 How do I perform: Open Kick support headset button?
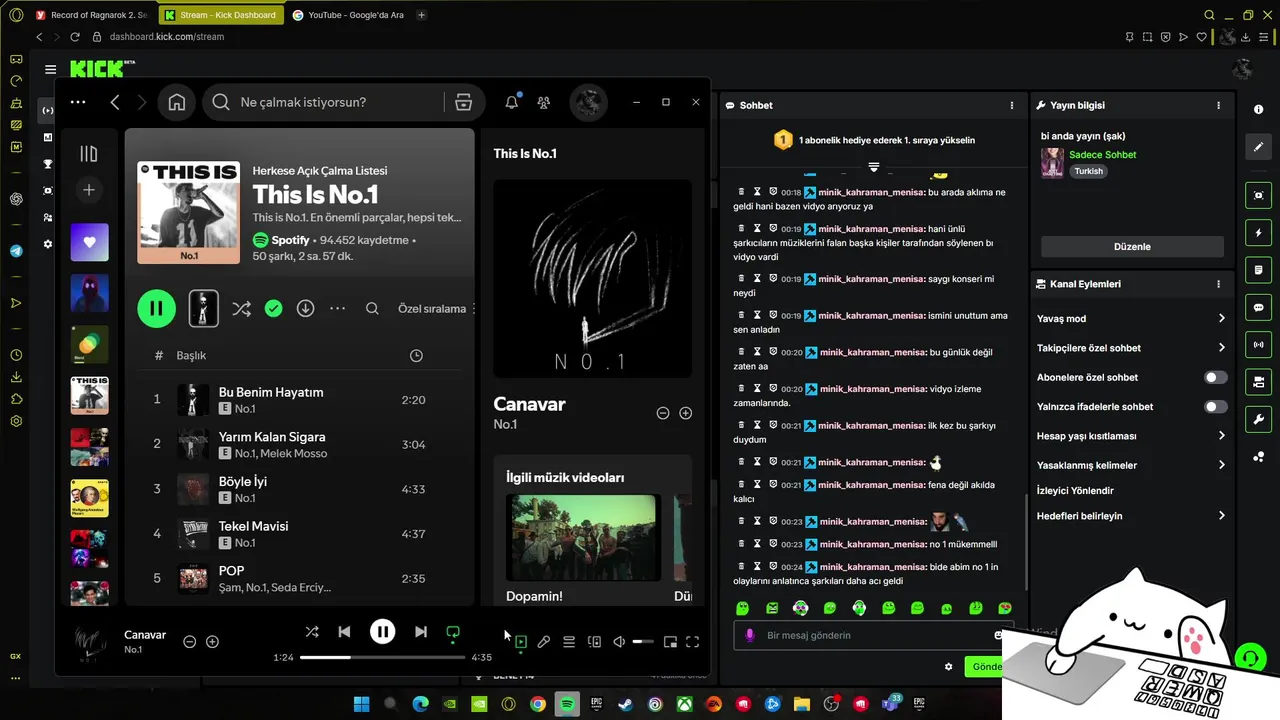(1249, 658)
